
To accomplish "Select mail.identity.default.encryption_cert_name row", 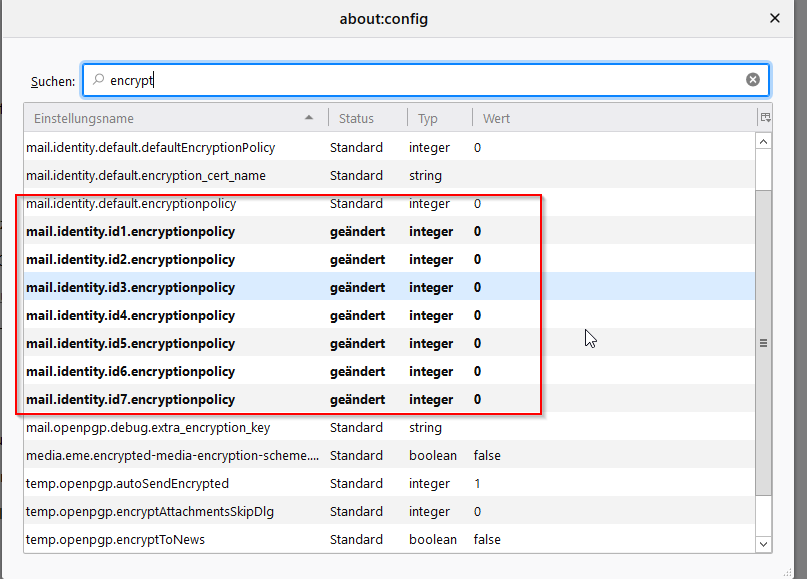I will (x=146, y=175).
